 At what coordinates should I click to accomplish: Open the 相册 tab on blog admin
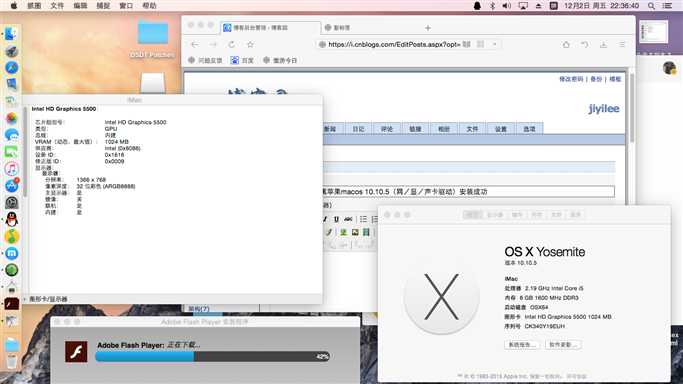point(444,129)
